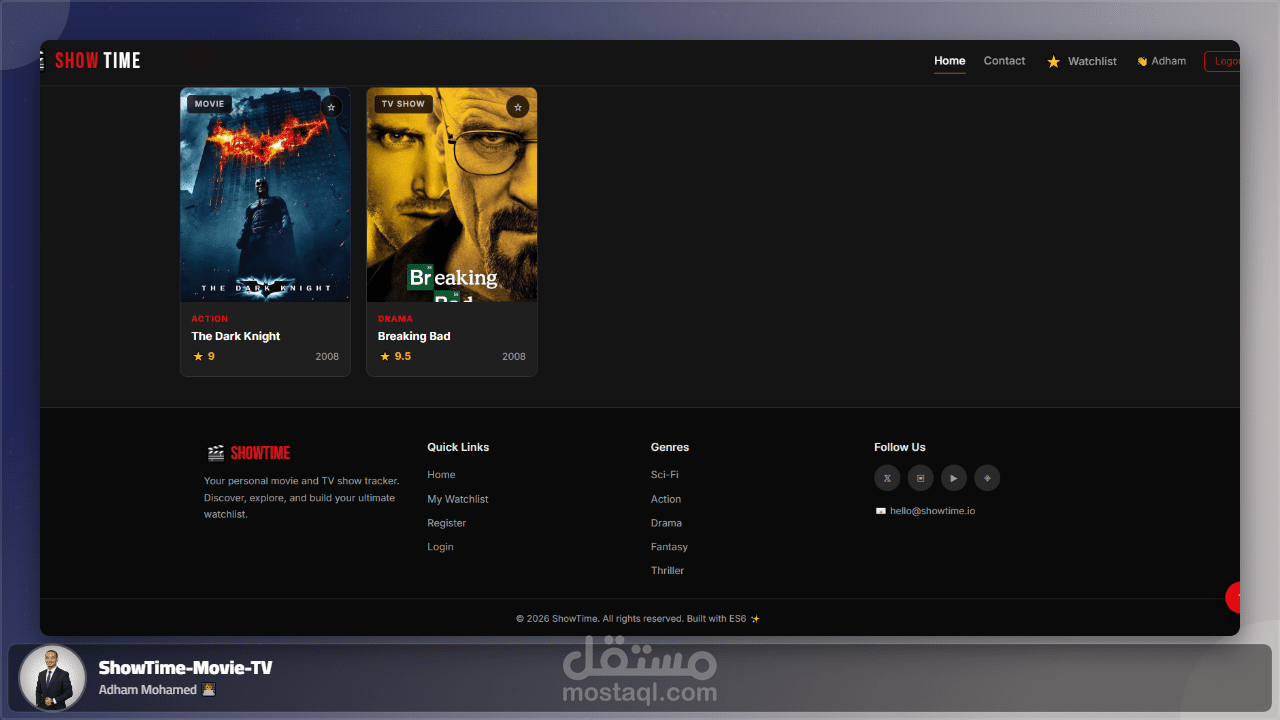Select the Thriller genre link
Viewport: 1280px width, 720px height.
coord(667,571)
